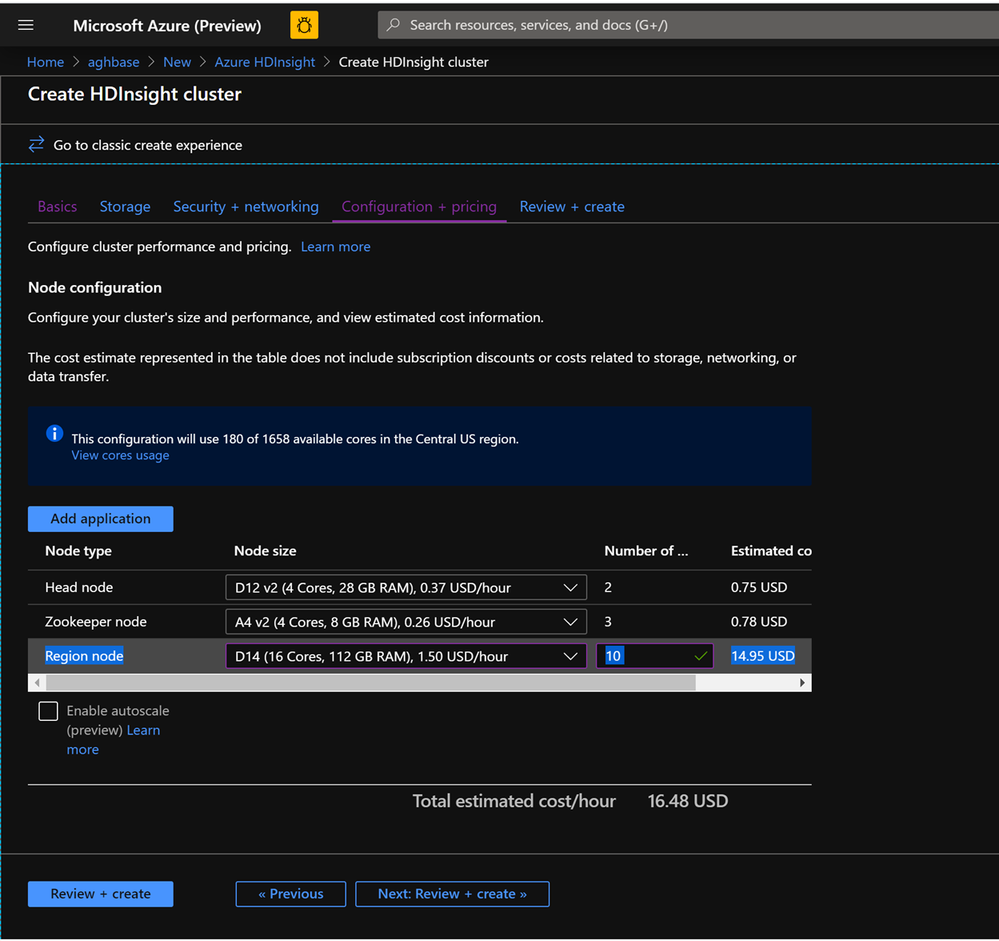The width and height of the screenshot is (999, 941).
Task: Click the aghbase breadcrumb link
Action: [x=113, y=62]
